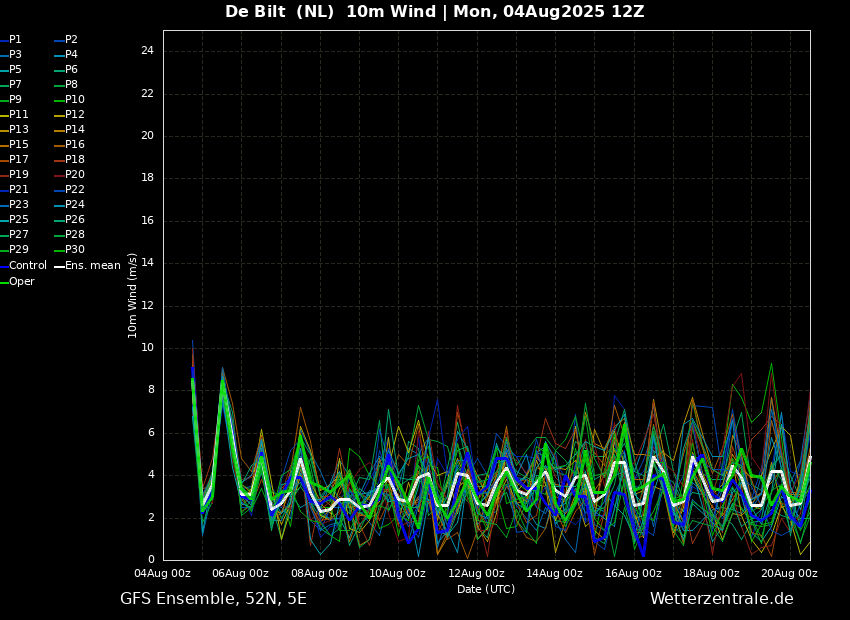Select the P2 legend label

coord(66,40)
